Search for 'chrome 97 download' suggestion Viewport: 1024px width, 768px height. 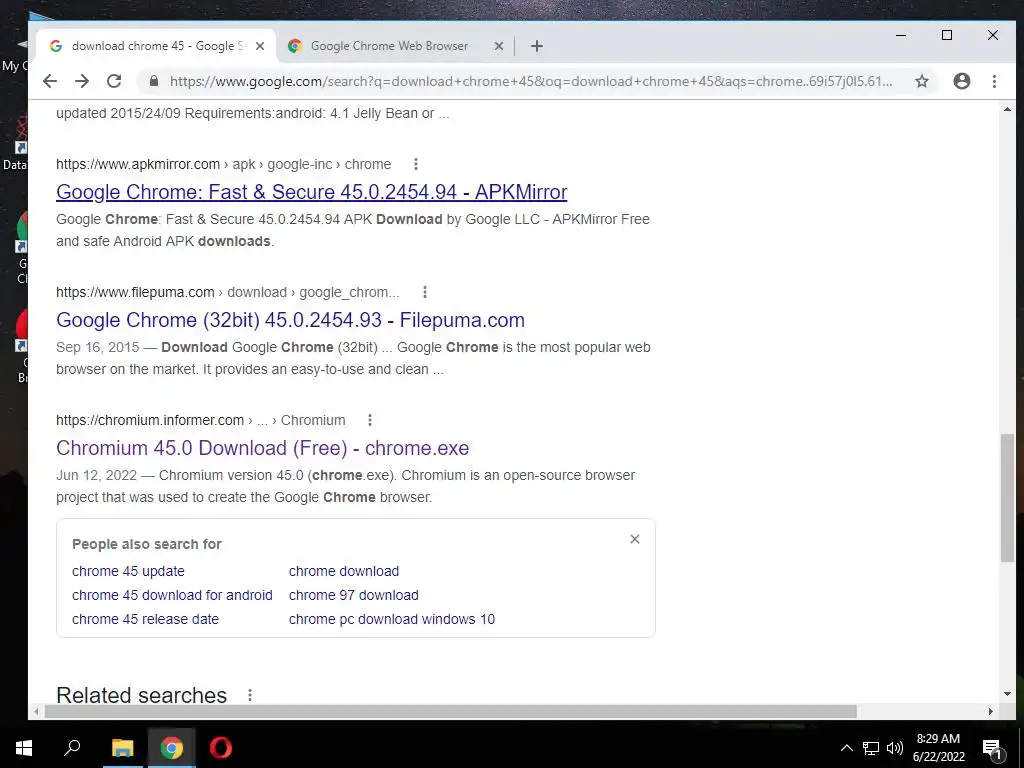click(354, 596)
